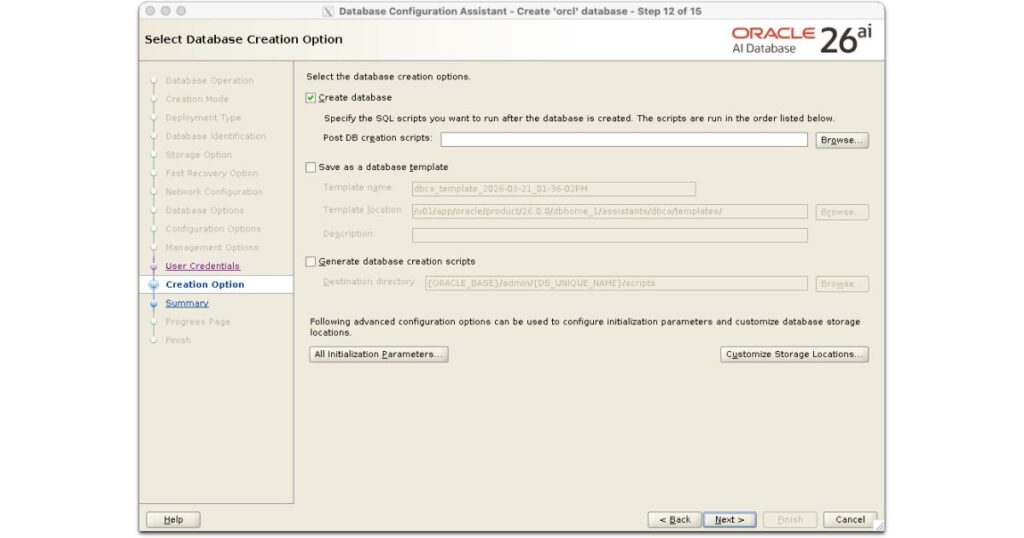The width and height of the screenshot is (1024, 538).
Task: Click 'Select Database Creation Option' heading
Action: (x=244, y=39)
